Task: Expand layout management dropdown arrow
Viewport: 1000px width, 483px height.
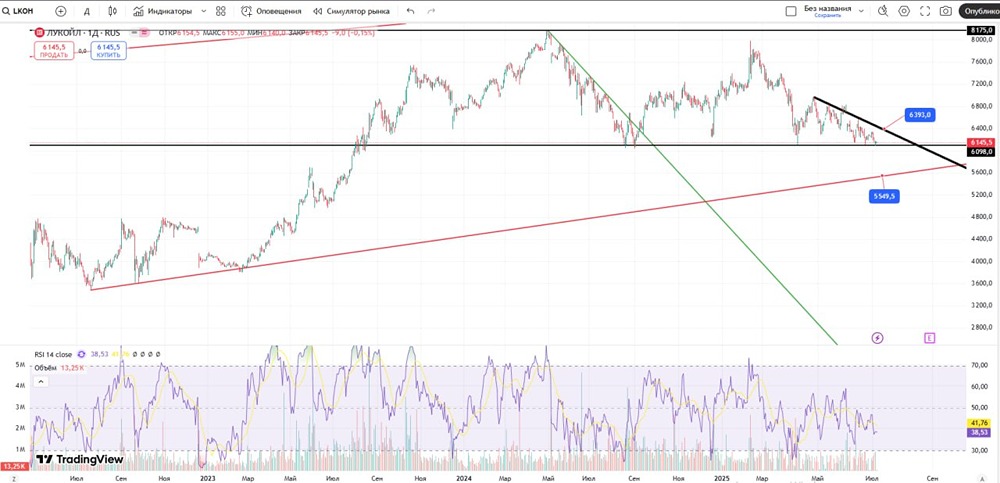Action: coord(861,11)
